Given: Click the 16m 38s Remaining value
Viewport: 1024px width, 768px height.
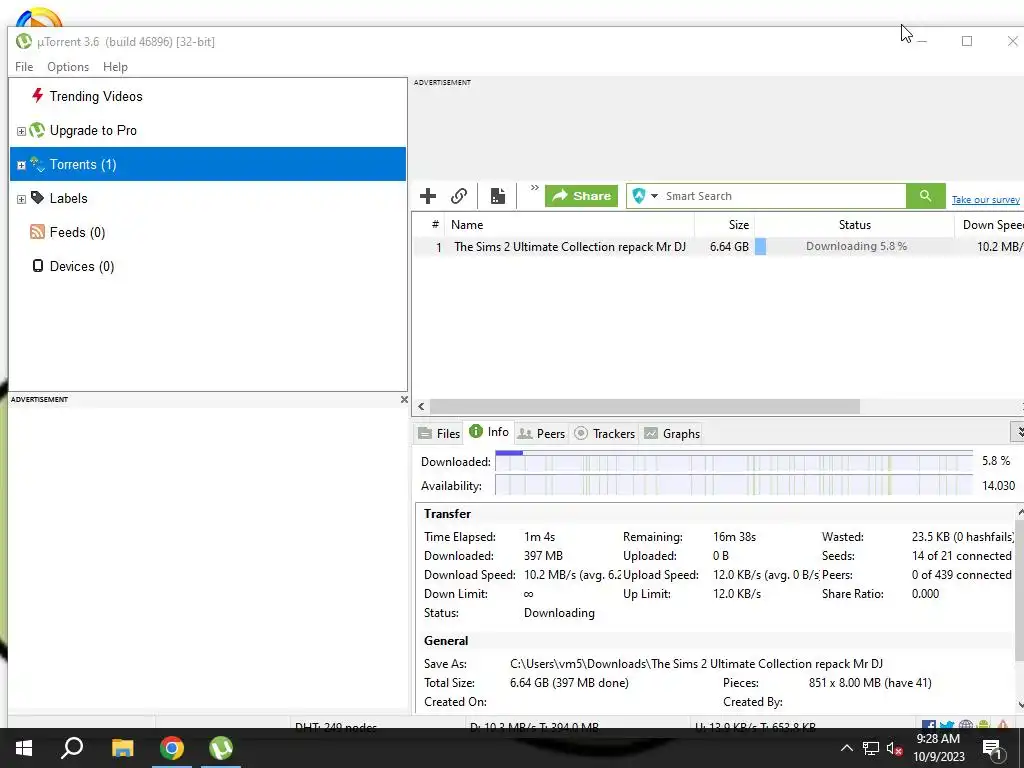Looking at the screenshot, I should tap(734, 537).
